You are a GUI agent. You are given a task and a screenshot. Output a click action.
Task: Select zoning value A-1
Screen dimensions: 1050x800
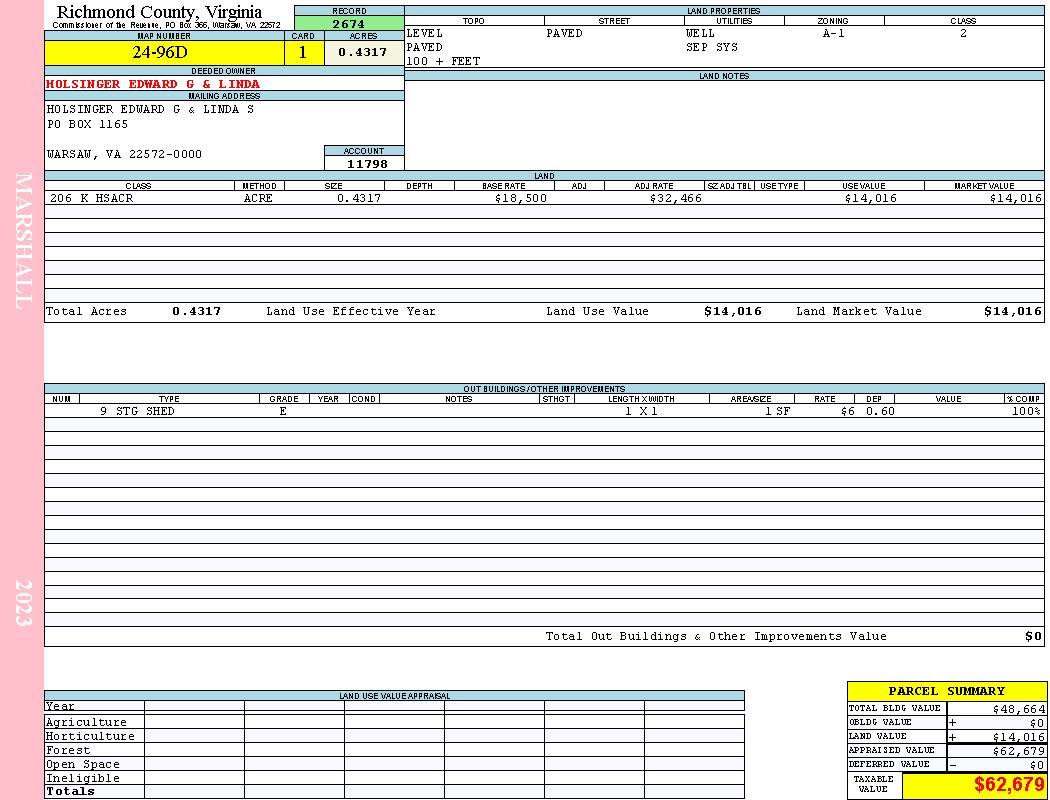[834, 33]
